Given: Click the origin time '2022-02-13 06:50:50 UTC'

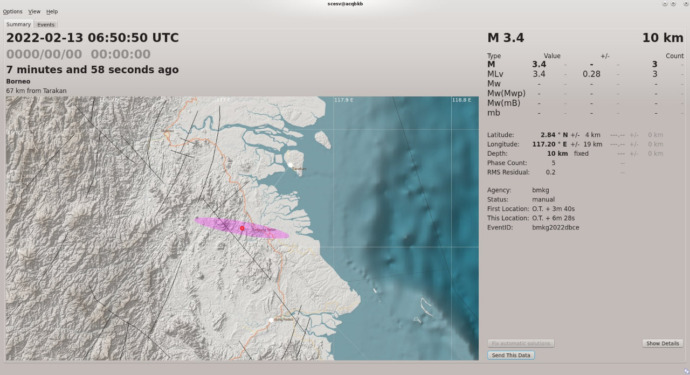Looking at the screenshot, I should click(x=92, y=38).
